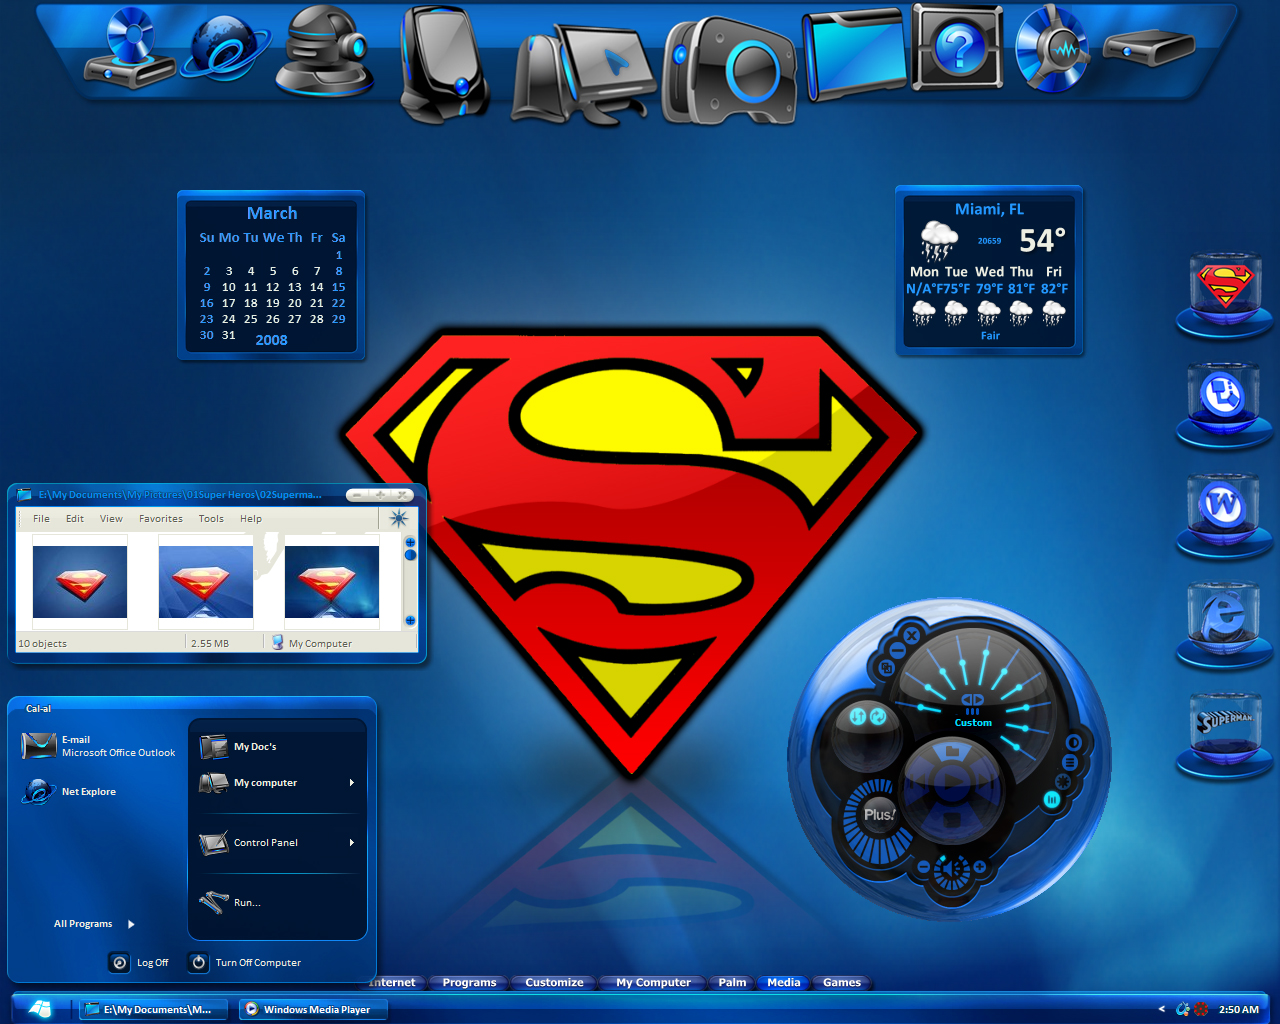This screenshot has width=1280, height=1024.
Task: Open E-mail Microsoft Office Outlook
Action: click(x=98, y=746)
